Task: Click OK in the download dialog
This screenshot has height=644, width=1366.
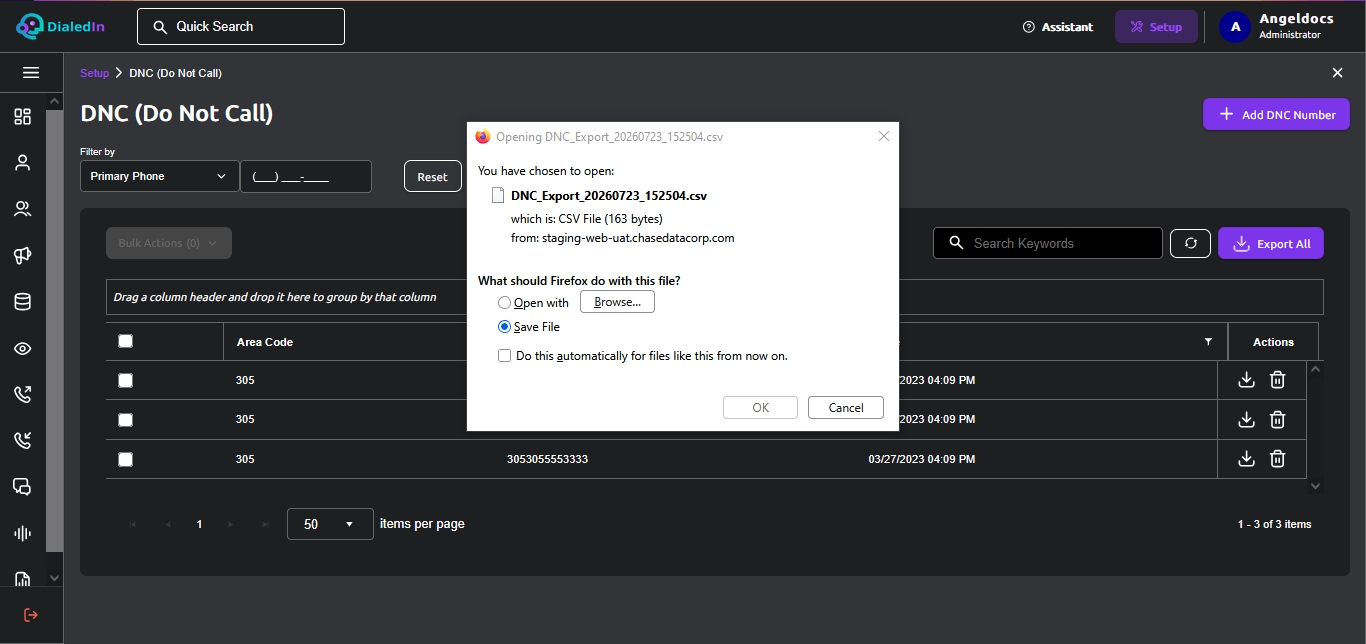Action: pyautogui.click(x=760, y=407)
